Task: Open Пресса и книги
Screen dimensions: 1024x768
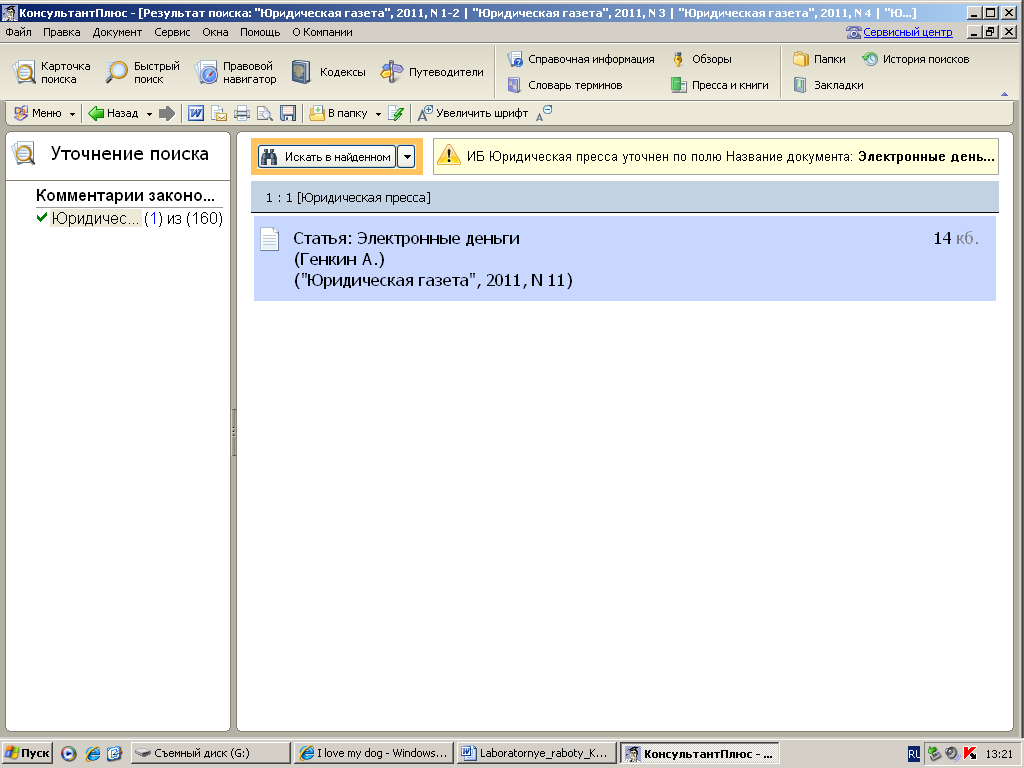Action: 720,85
